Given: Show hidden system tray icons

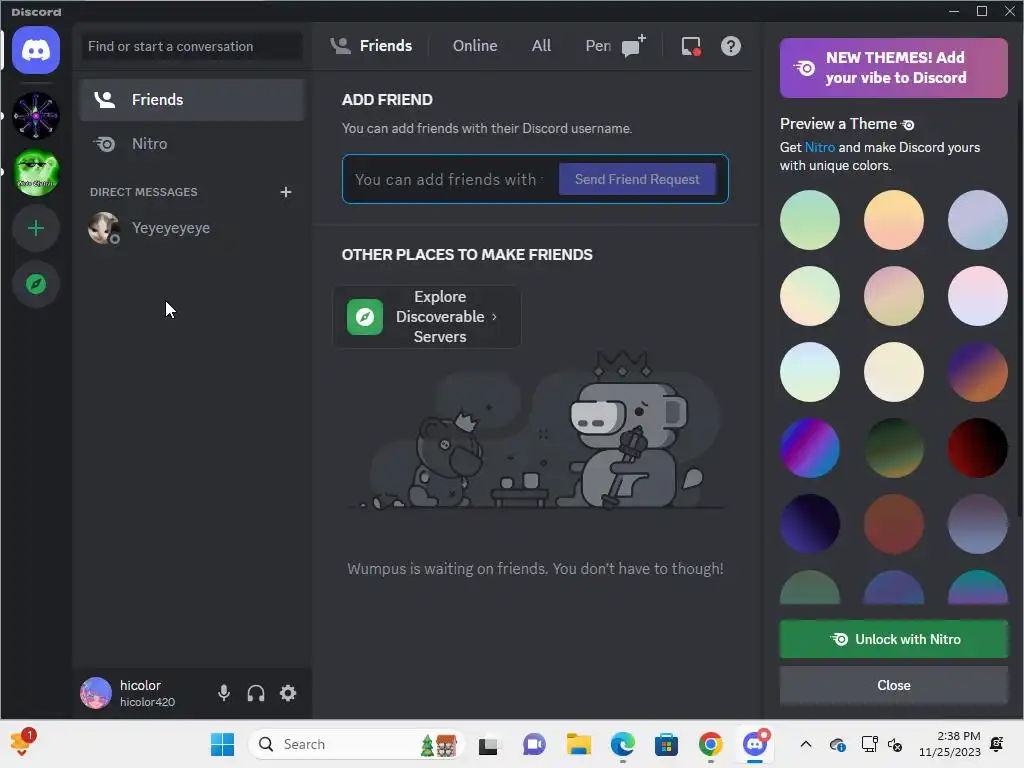Looking at the screenshot, I should pos(806,744).
